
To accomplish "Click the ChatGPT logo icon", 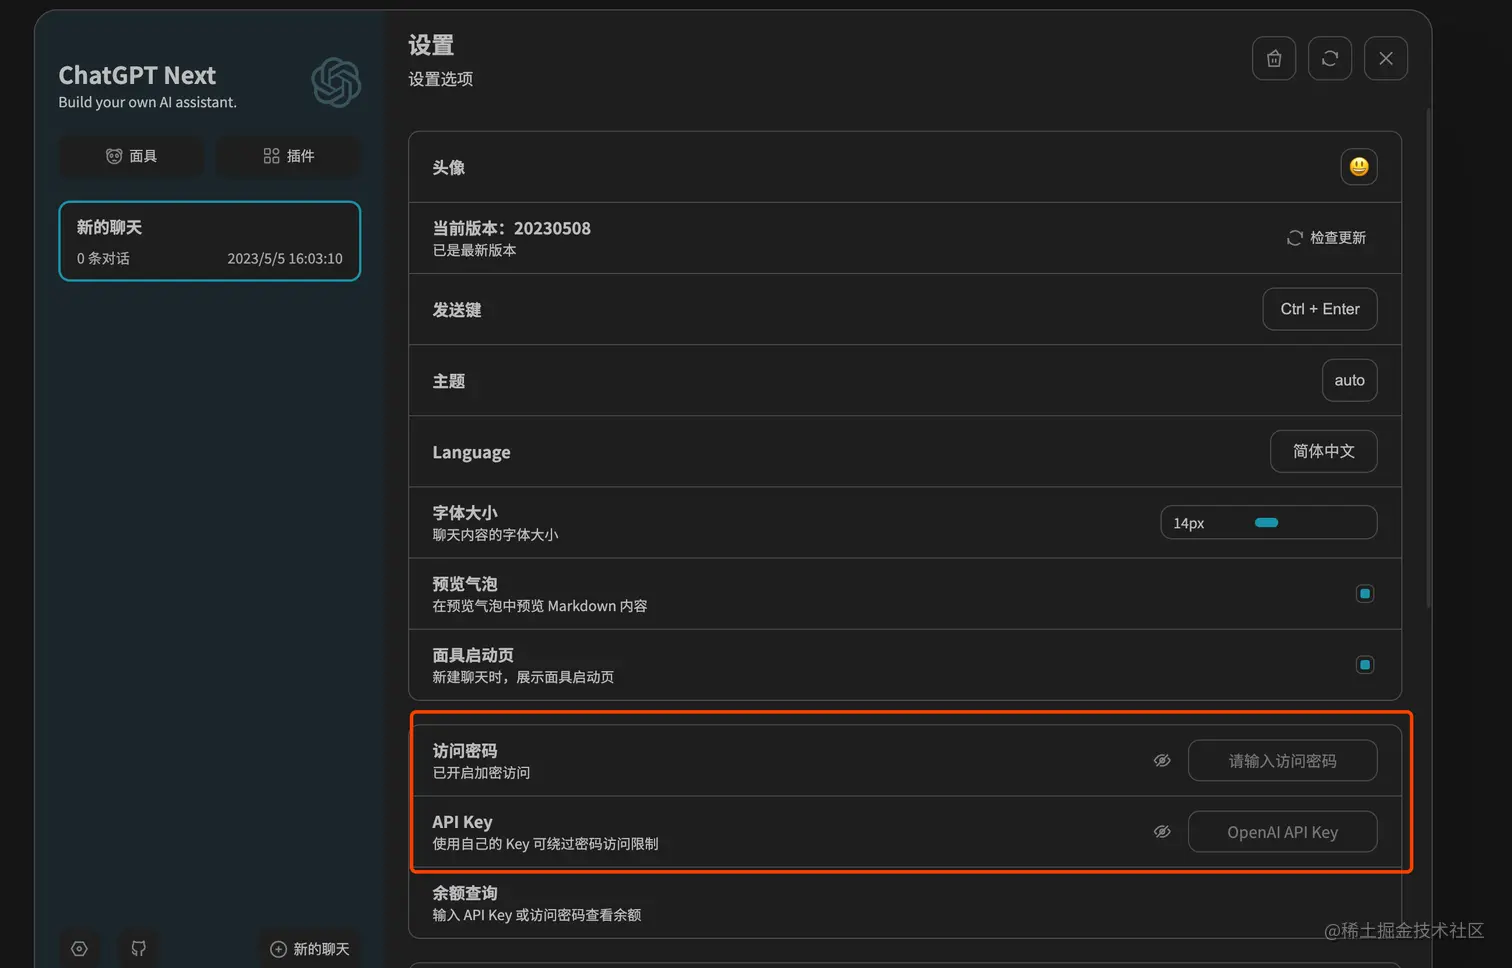I will point(336,82).
